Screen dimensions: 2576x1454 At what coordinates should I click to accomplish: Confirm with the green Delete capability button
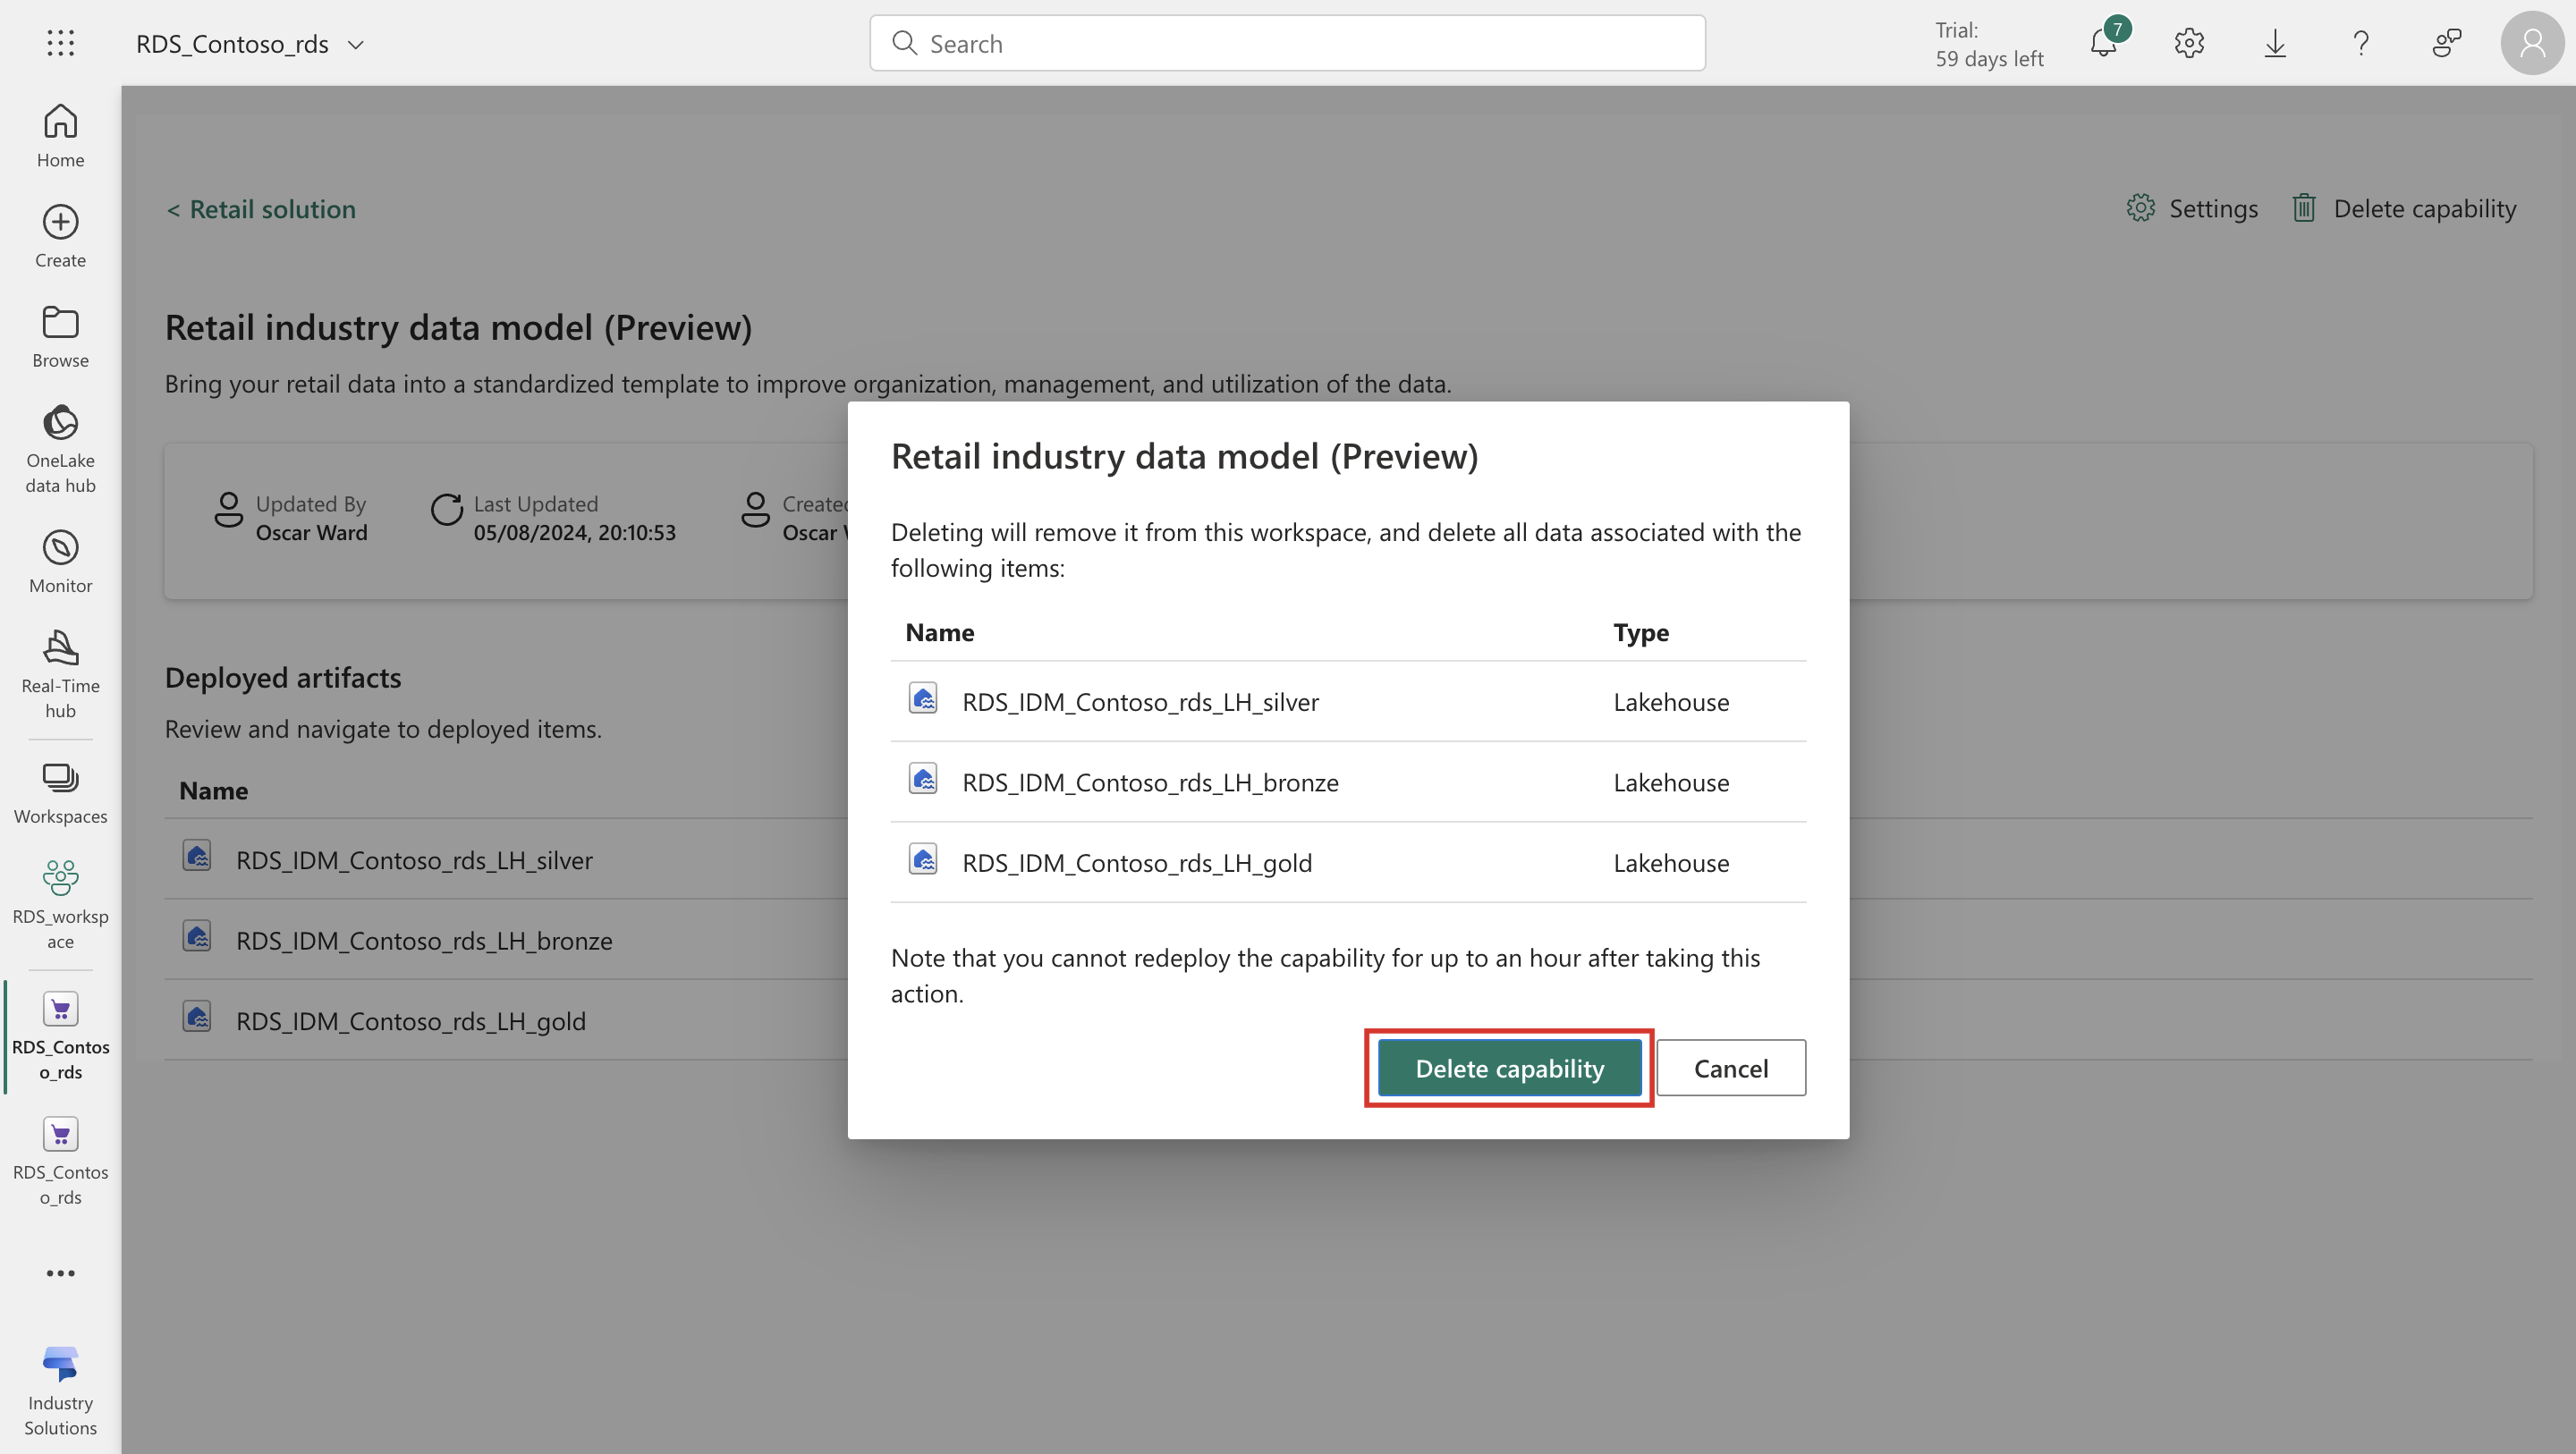pyautogui.click(x=1509, y=1068)
